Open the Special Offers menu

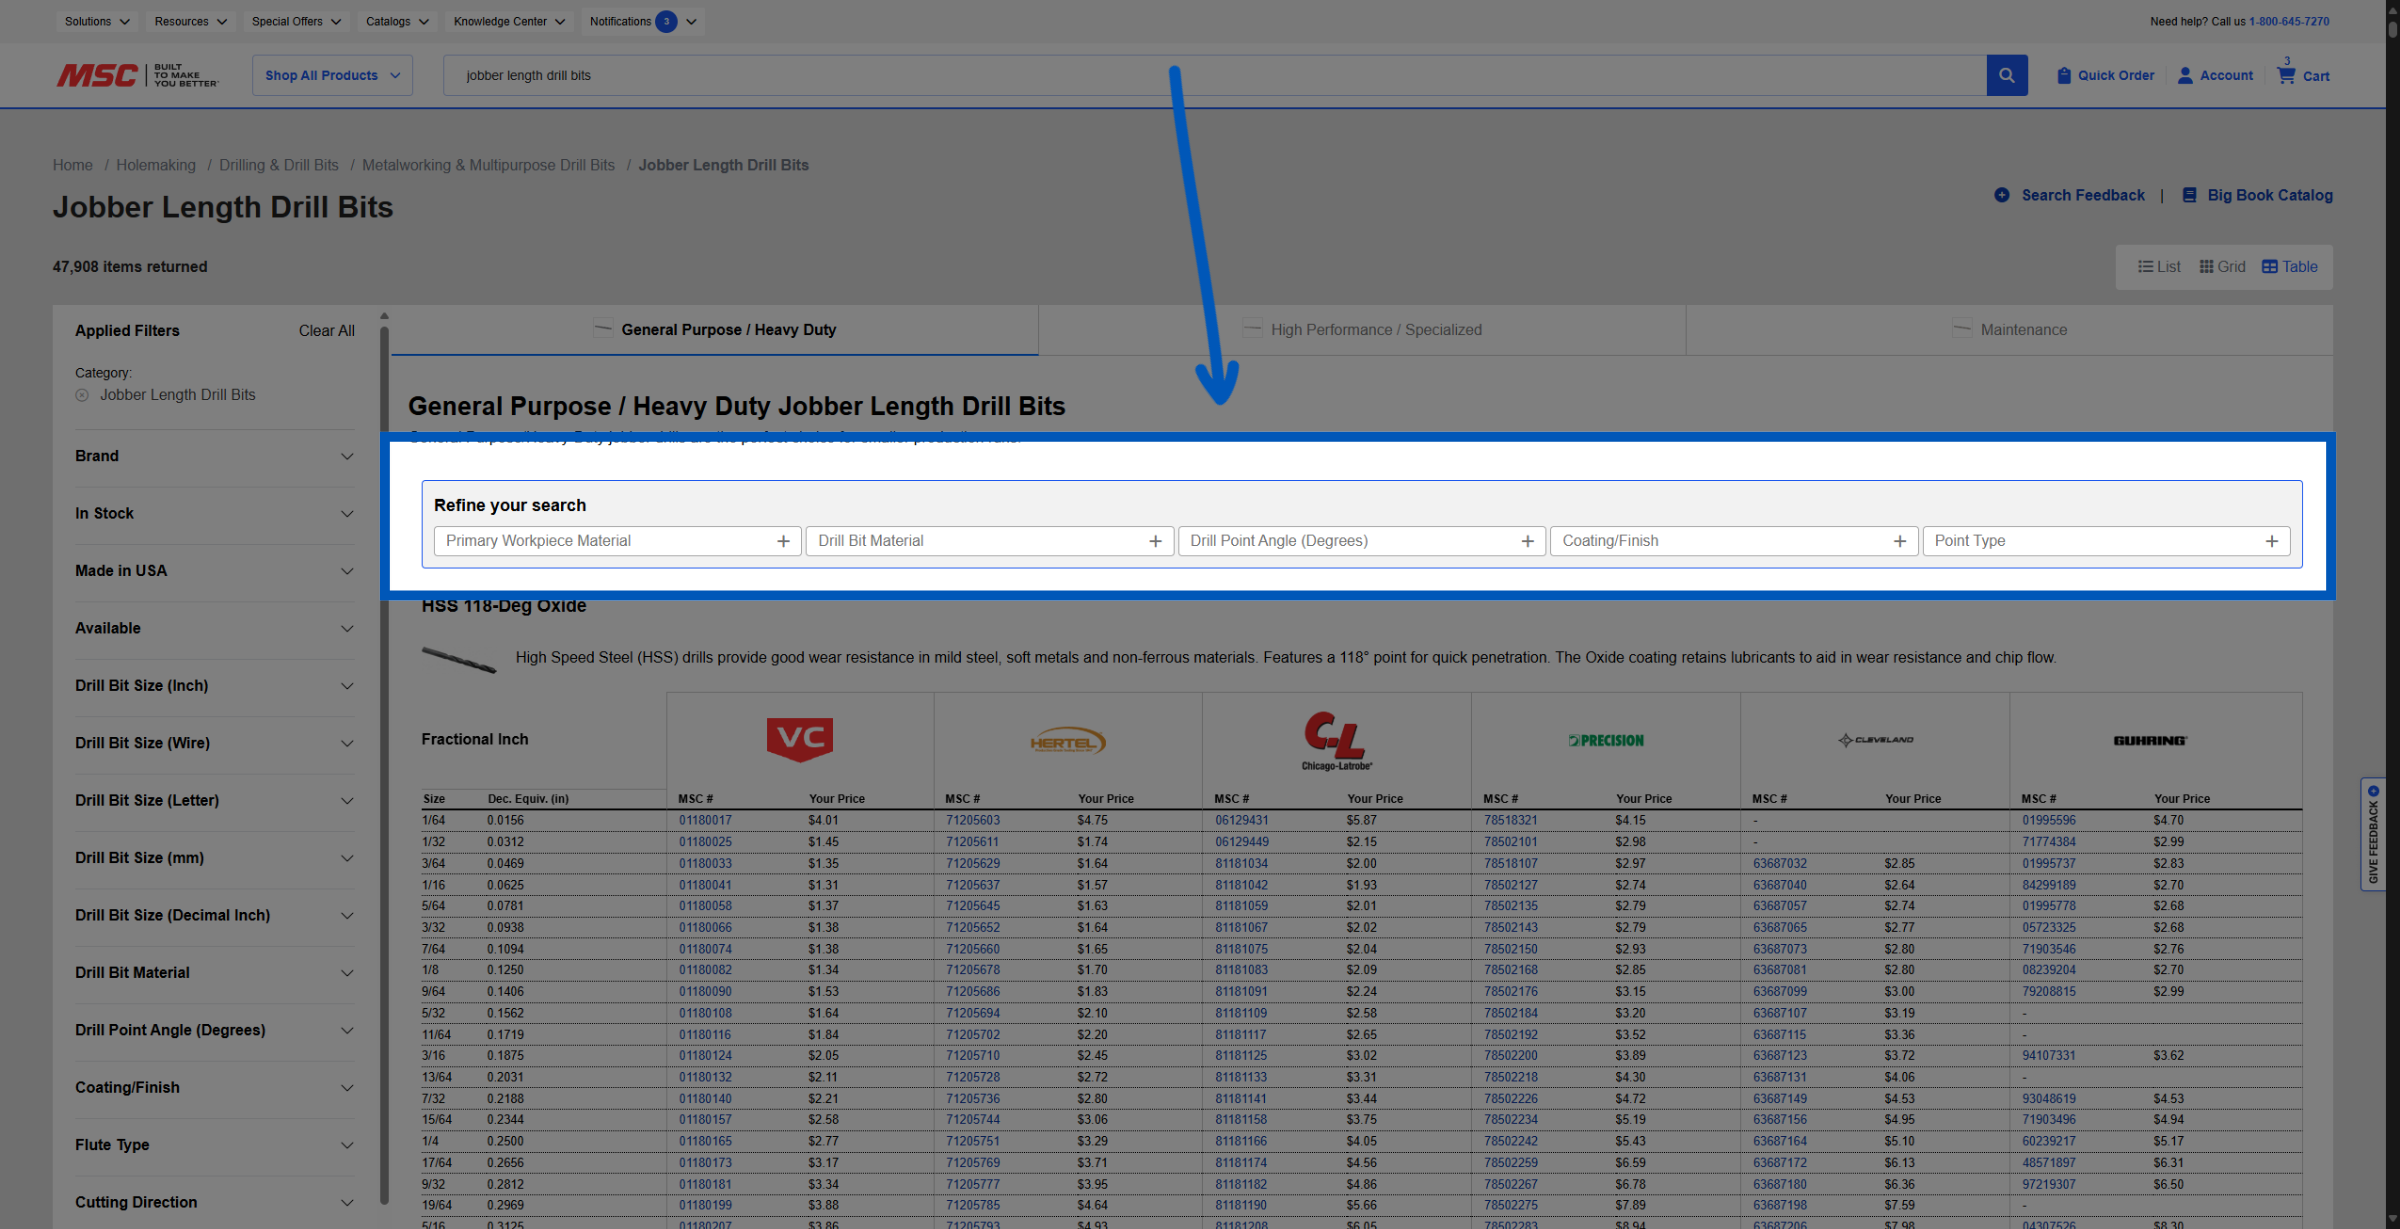(296, 21)
